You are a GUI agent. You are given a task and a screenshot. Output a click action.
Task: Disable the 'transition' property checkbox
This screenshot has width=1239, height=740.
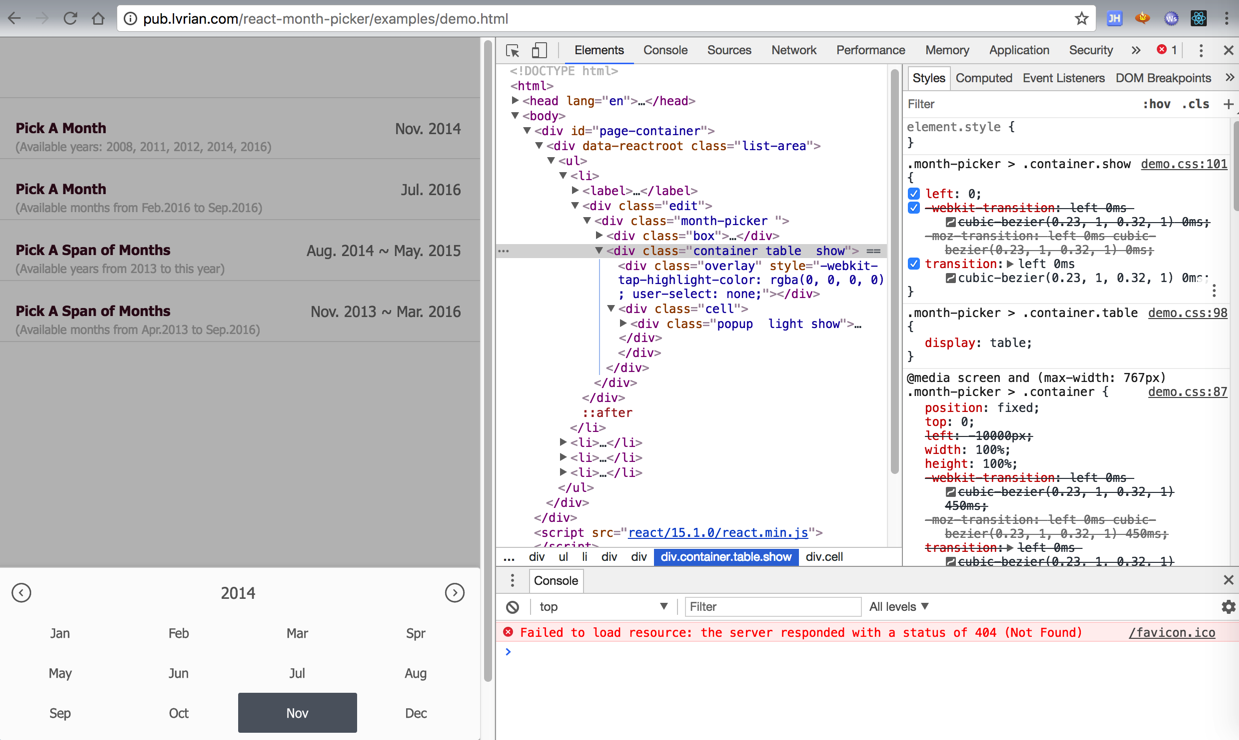point(914,264)
